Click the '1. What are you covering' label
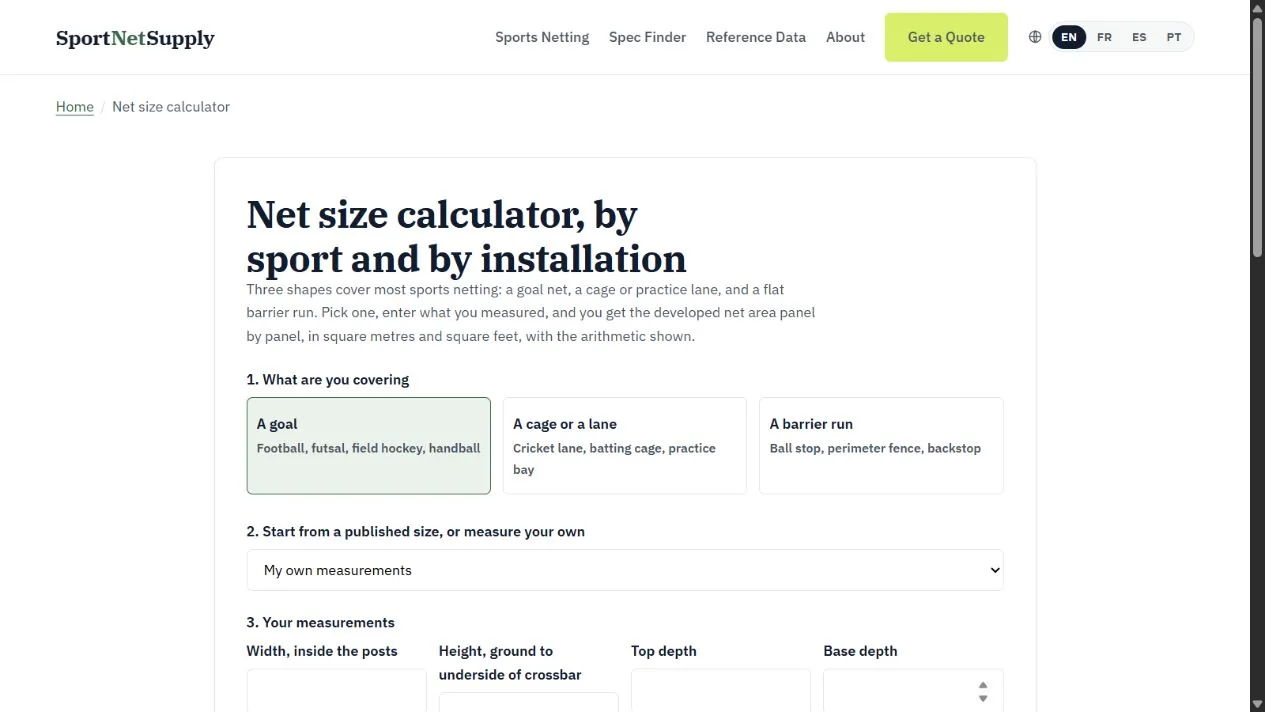Image resolution: width=1265 pixels, height=712 pixels. [328, 380]
